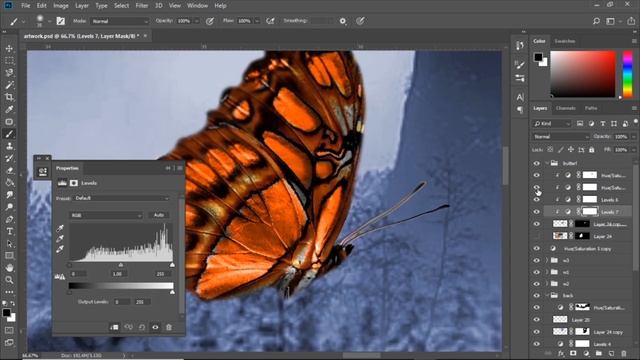Select the Rectangular Marquee tool
Image resolution: width=640 pixels, height=360 pixels.
pos(9,61)
